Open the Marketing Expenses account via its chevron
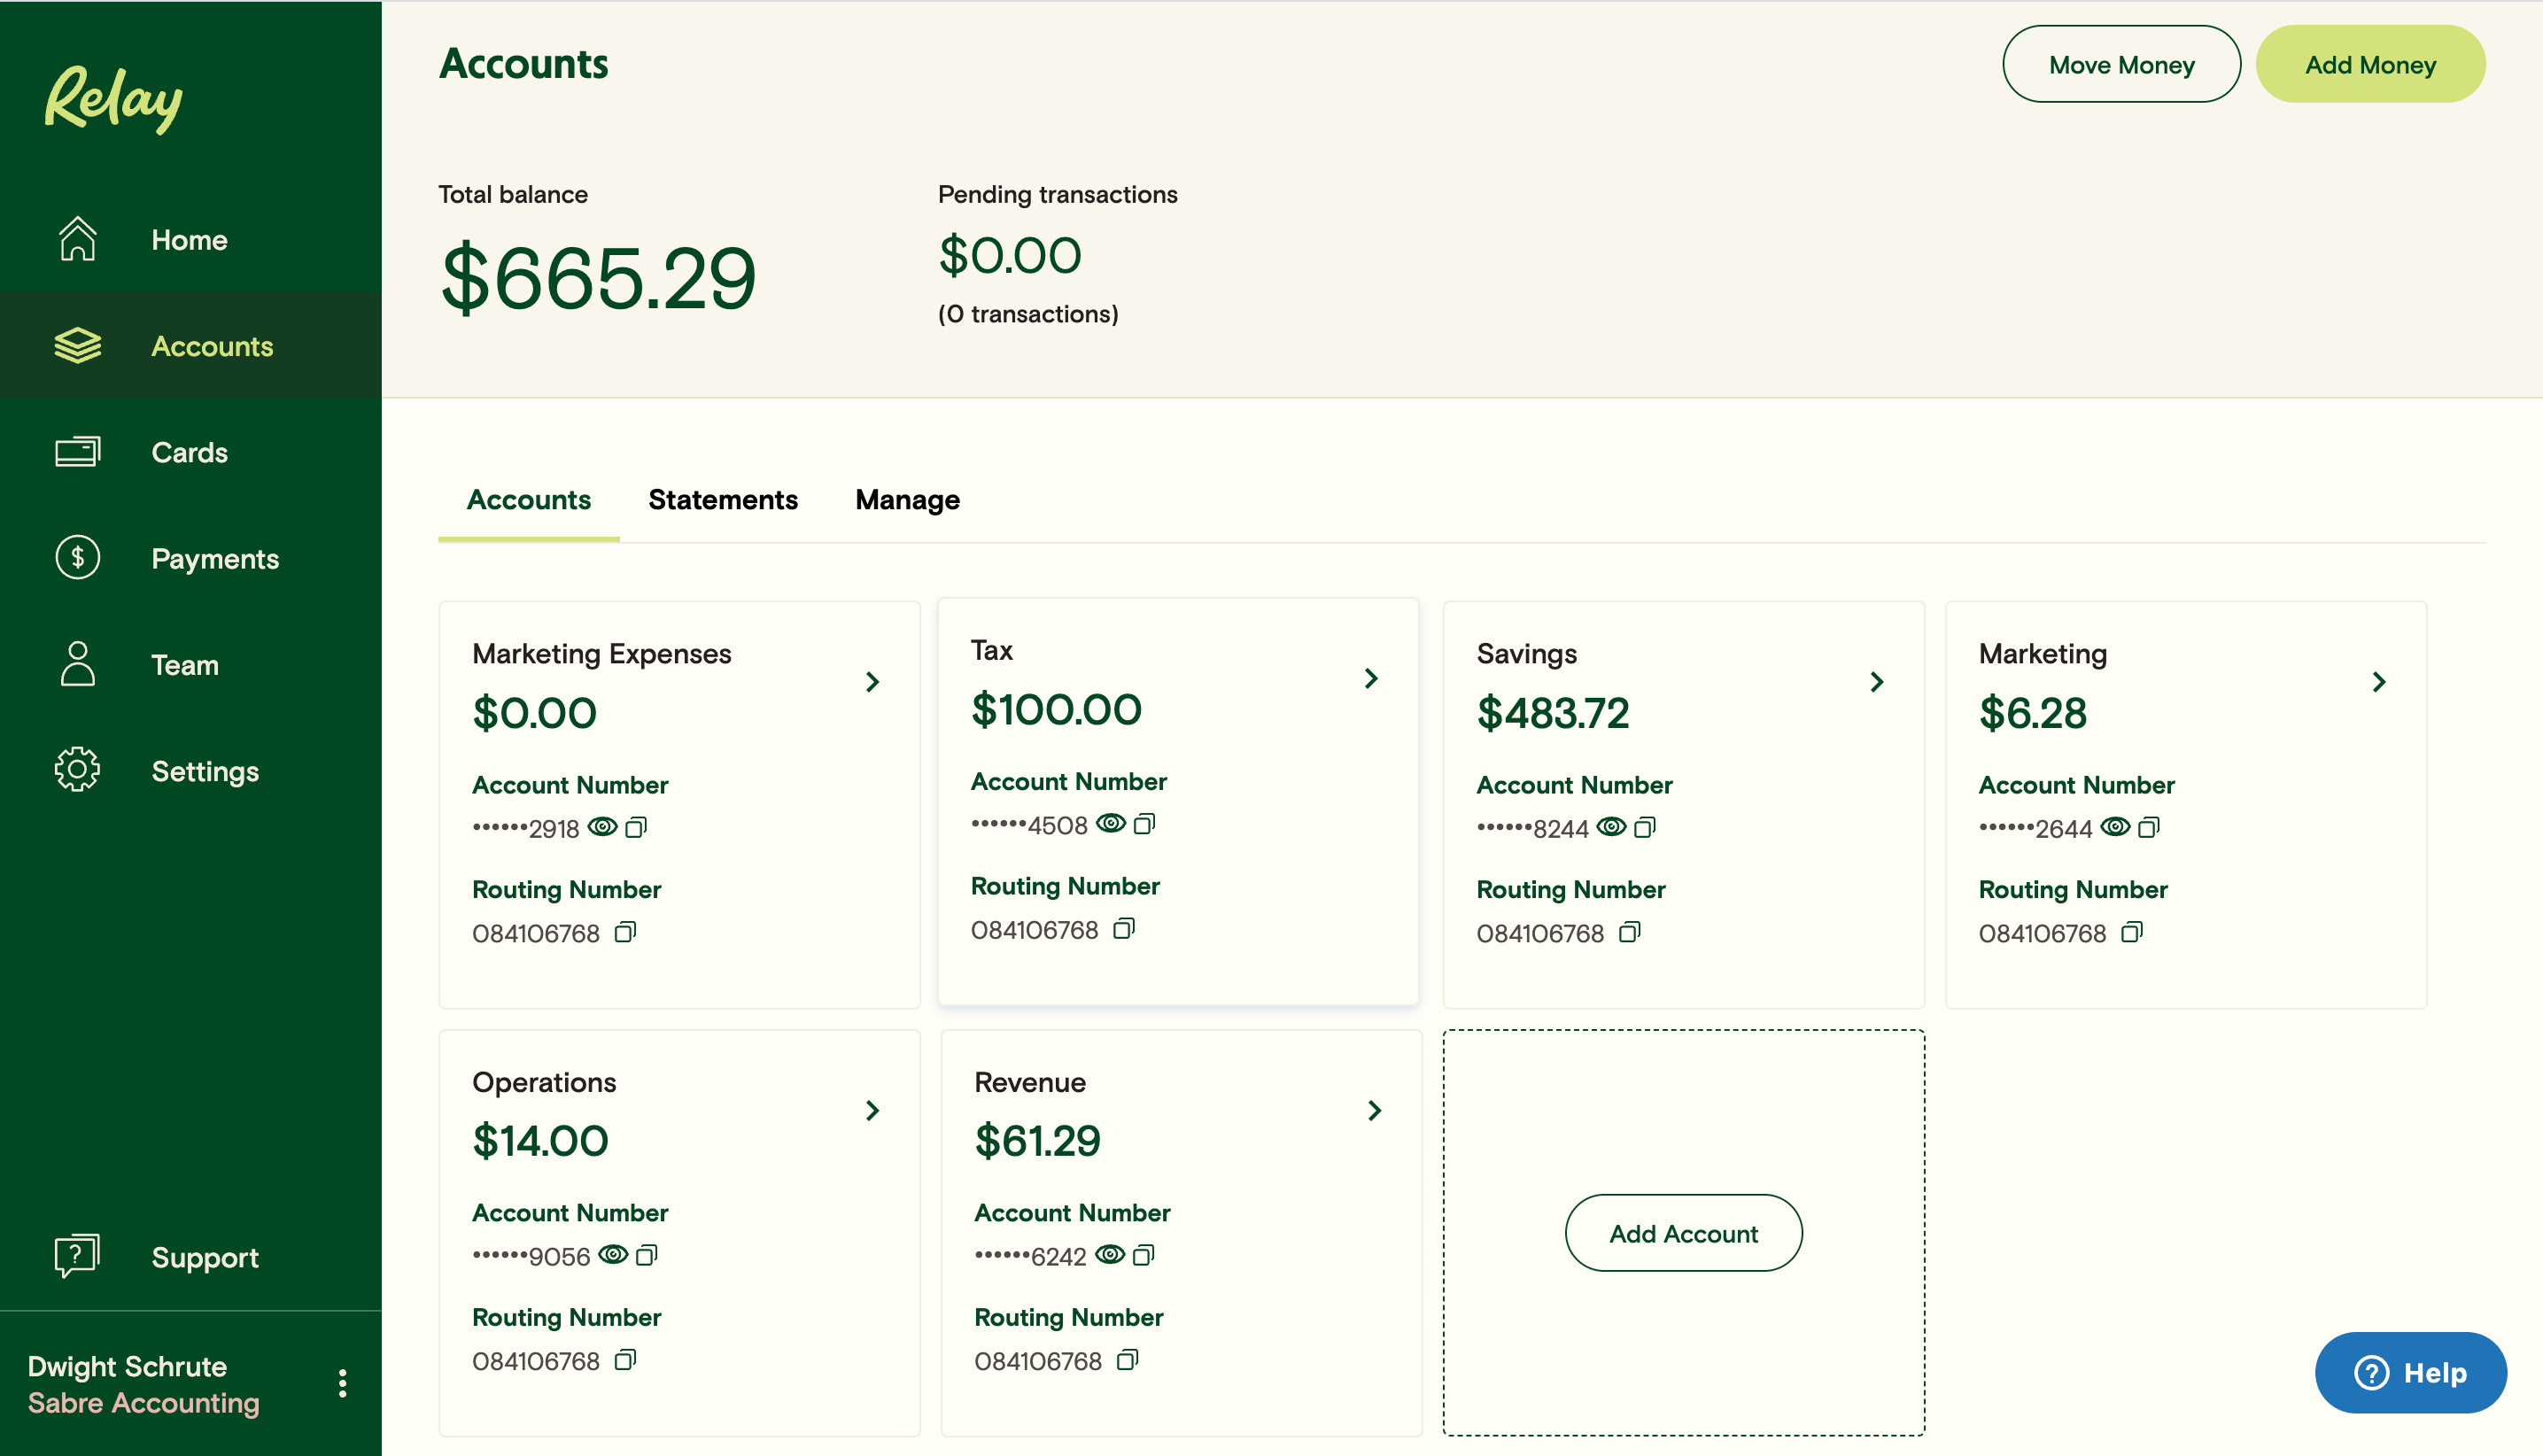Viewport: 2543px width, 1456px height. (x=873, y=681)
